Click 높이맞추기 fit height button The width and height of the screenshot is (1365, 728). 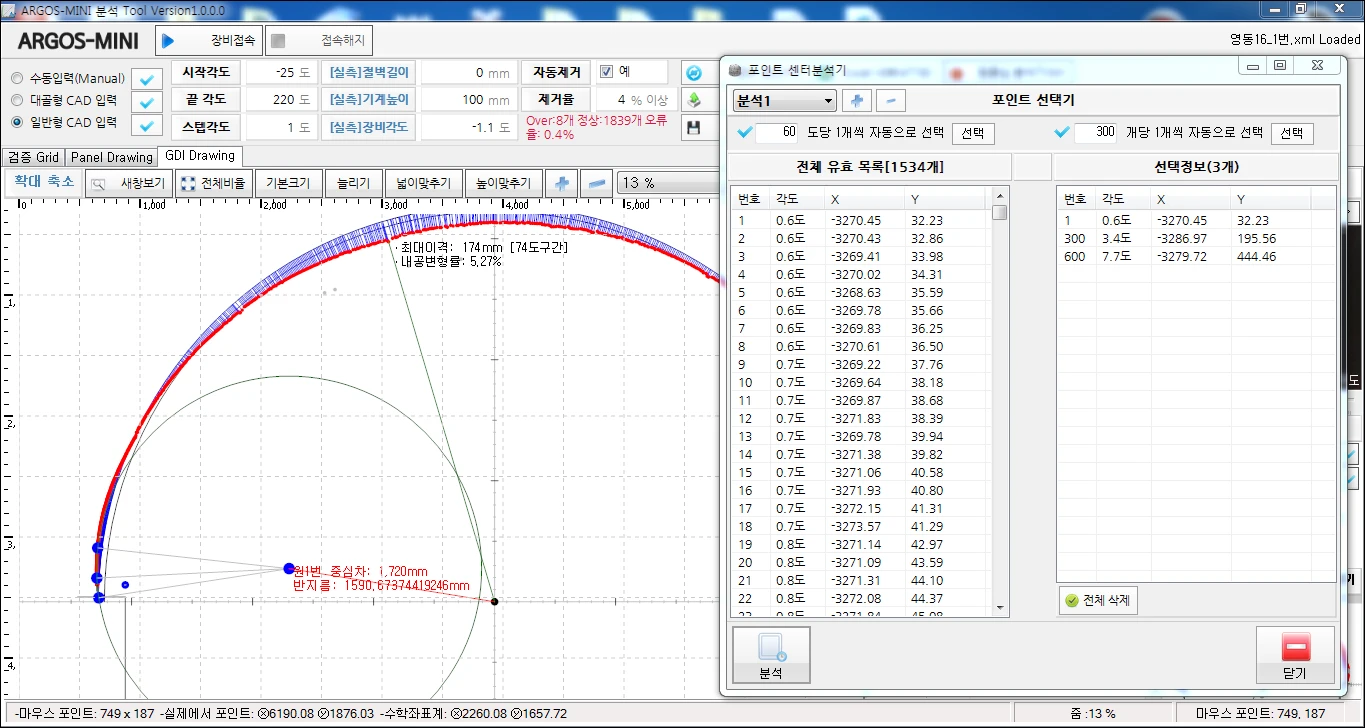pos(504,183)
